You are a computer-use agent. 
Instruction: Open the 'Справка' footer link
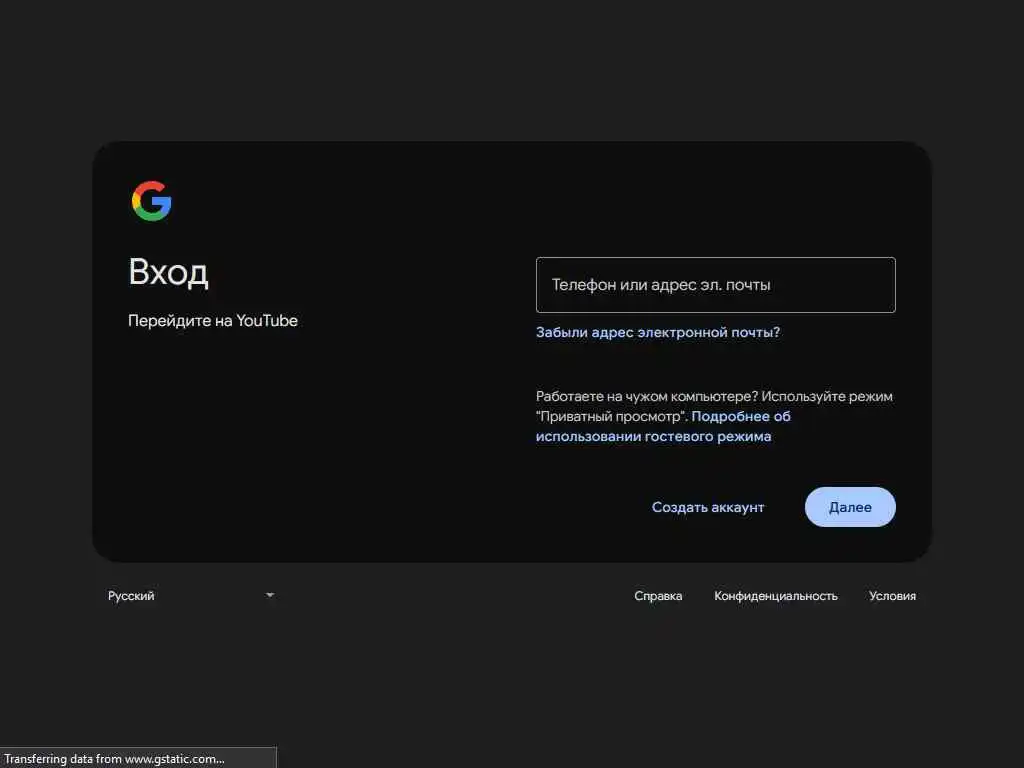tap(658, 596)
